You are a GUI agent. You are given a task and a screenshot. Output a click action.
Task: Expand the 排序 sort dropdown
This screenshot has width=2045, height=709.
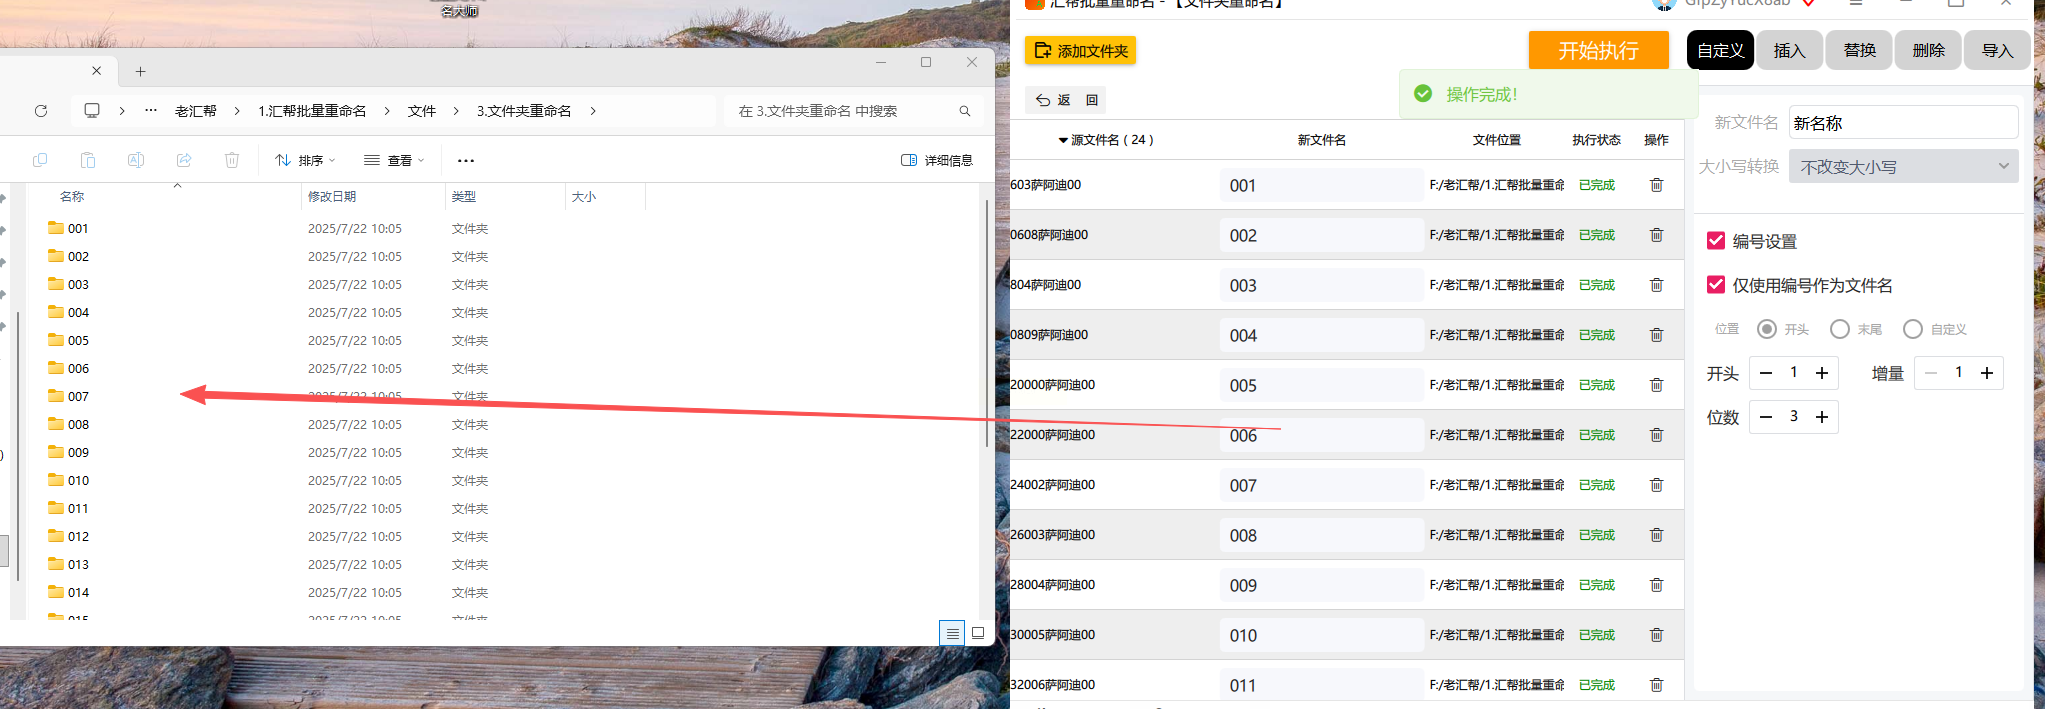tap(305, 160)
